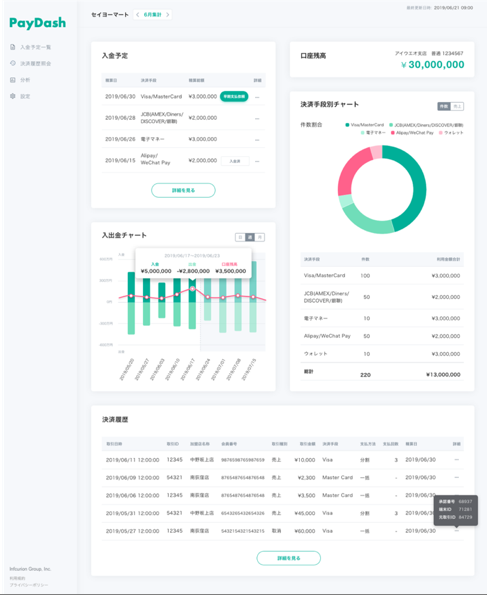The width and height of the screenshot is (487, 595).
Task: Switch cash-flow chart to 月 view
Action: (x=260, y=237)
